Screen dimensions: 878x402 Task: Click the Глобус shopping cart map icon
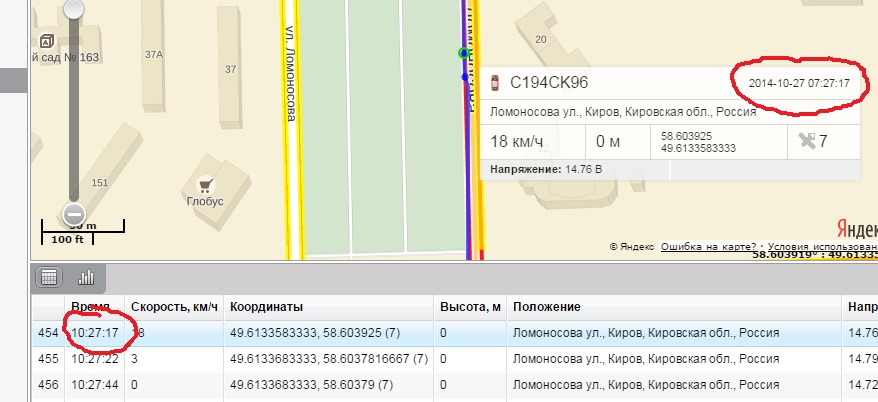[205, 185]
